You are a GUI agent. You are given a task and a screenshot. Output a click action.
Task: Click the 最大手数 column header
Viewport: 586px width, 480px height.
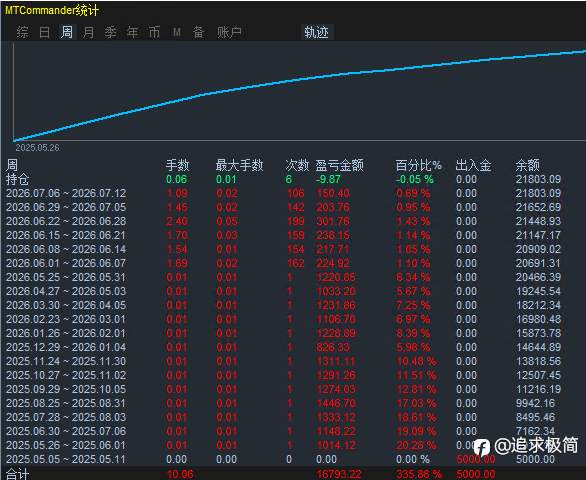(x=239, y=165)
